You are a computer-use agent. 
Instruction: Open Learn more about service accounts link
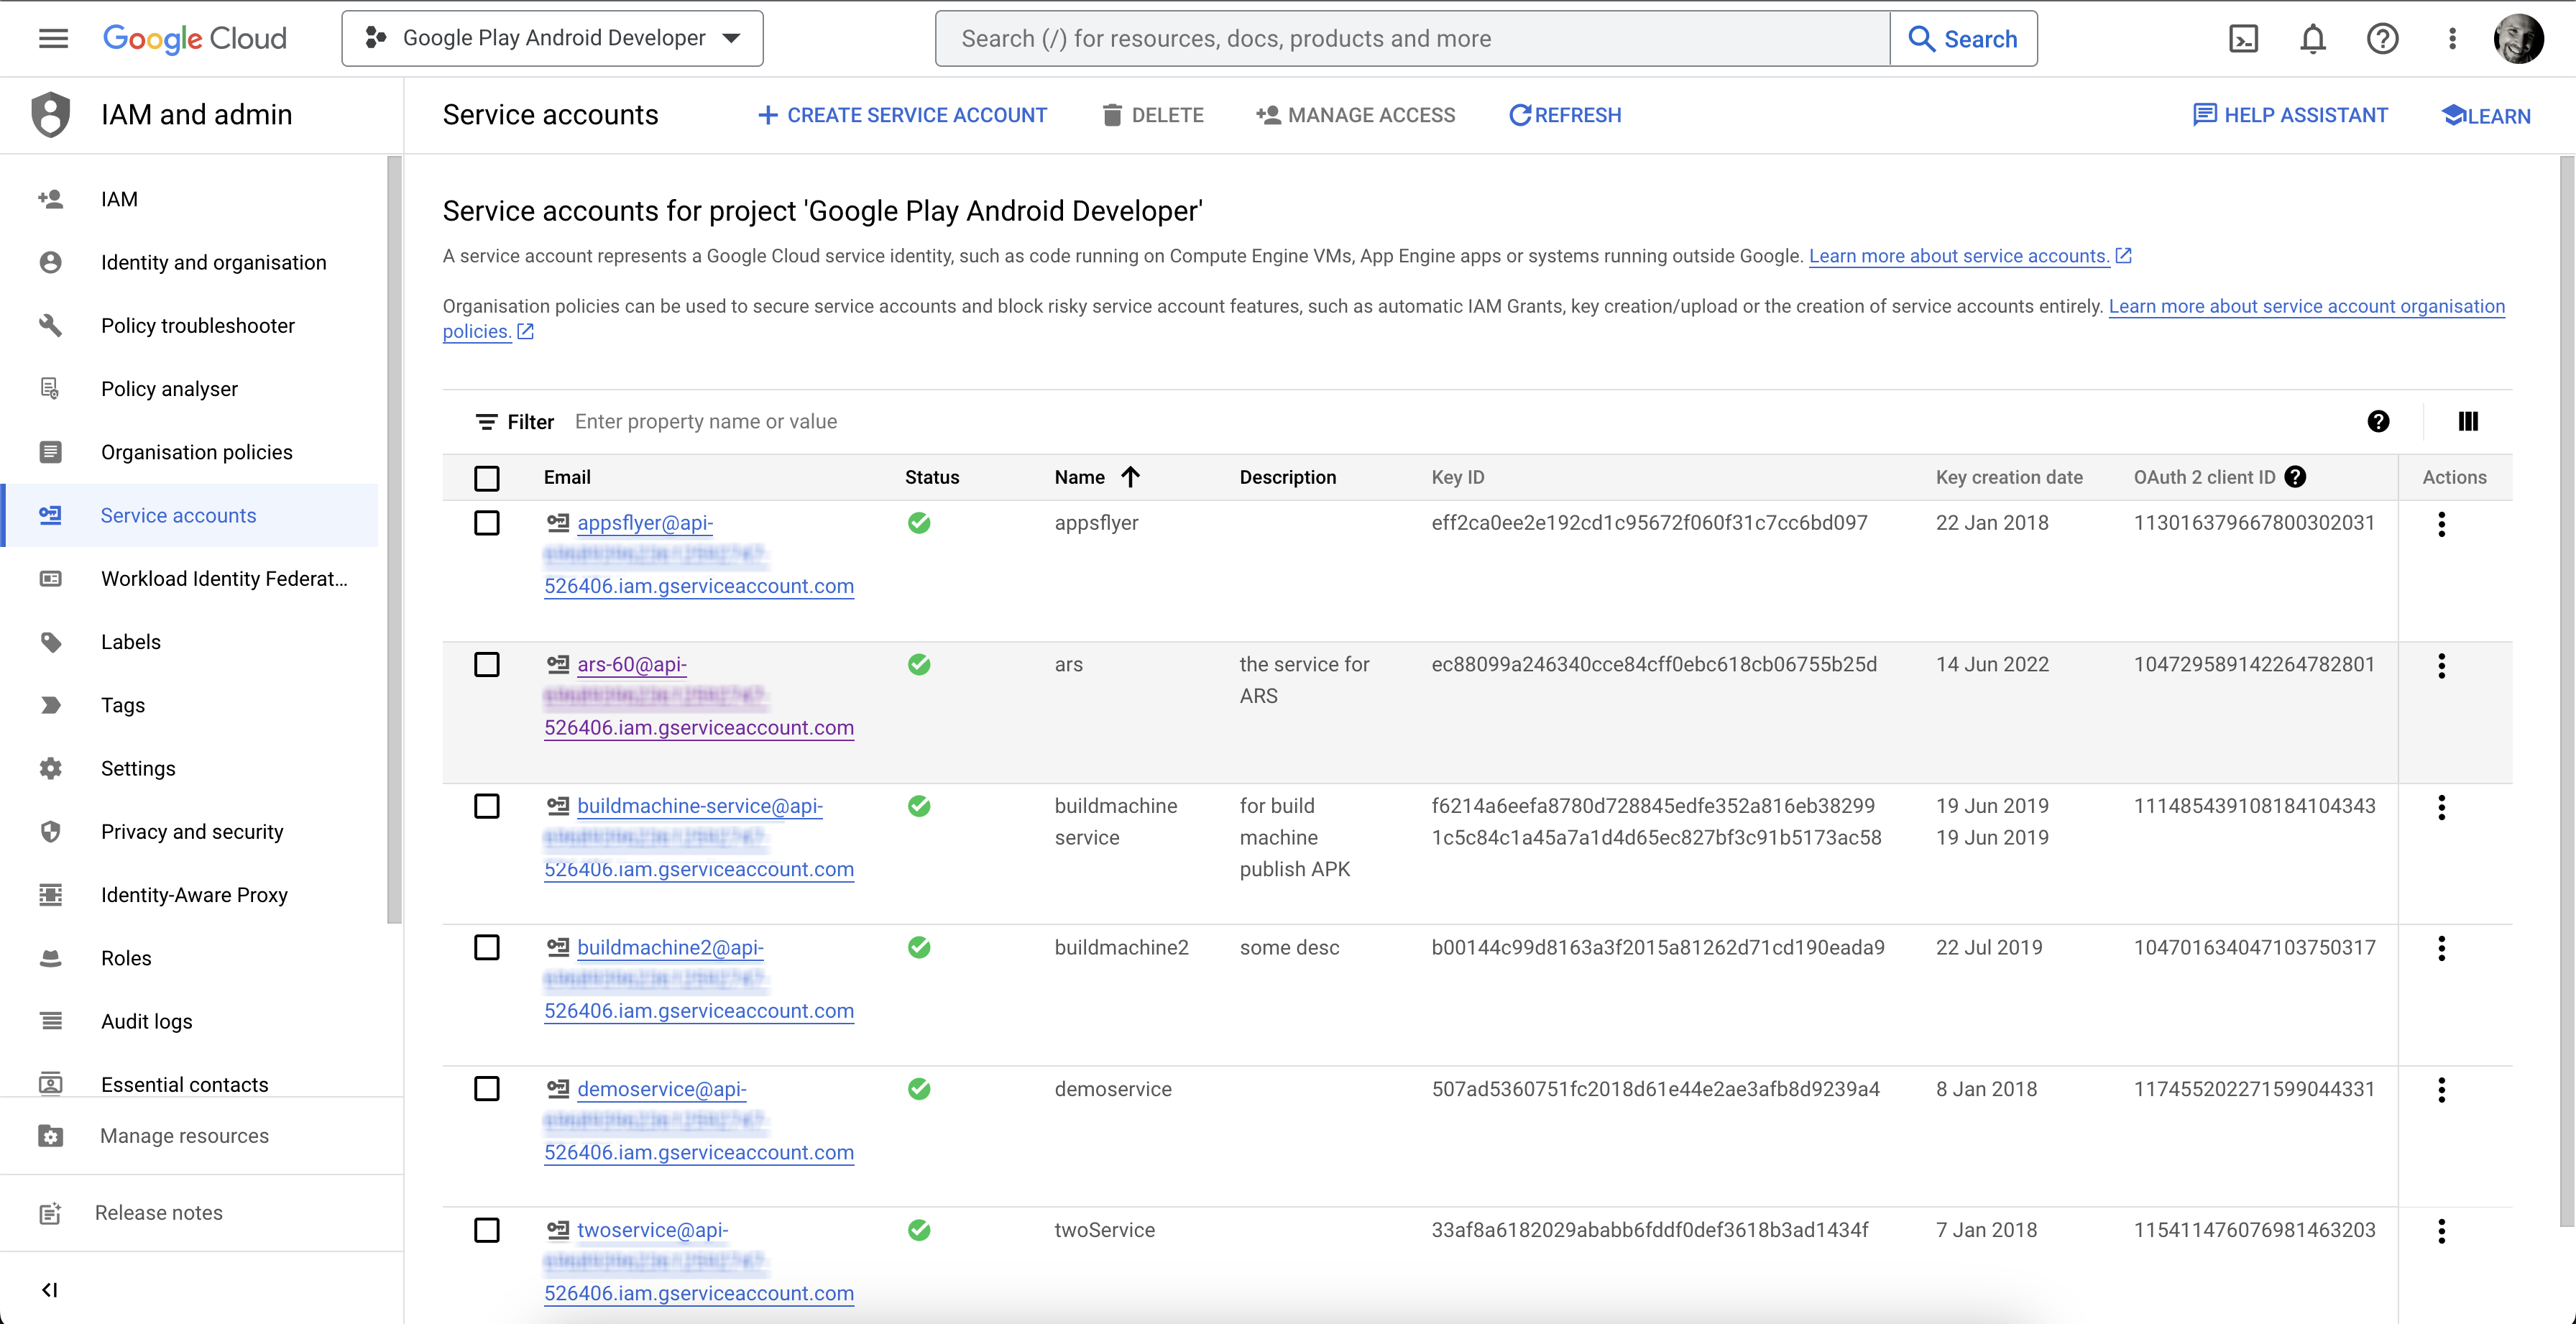click(x=1958, y=256)
